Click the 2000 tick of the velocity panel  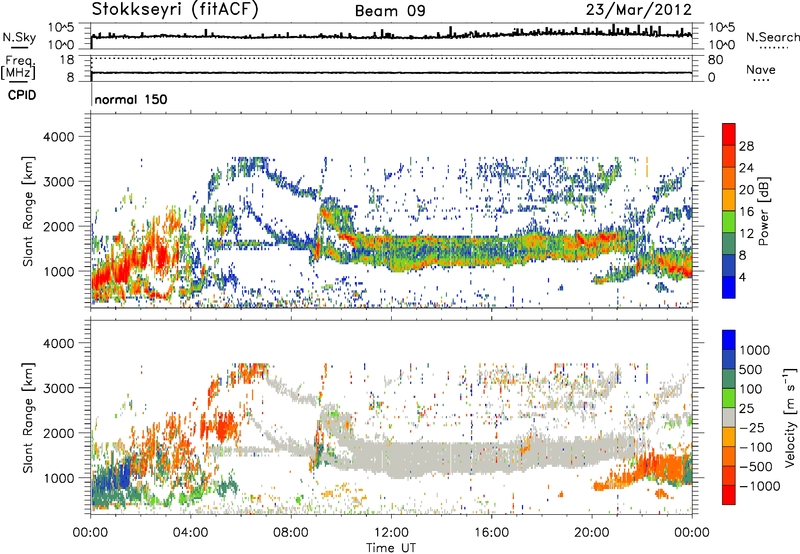pos(58,433)
